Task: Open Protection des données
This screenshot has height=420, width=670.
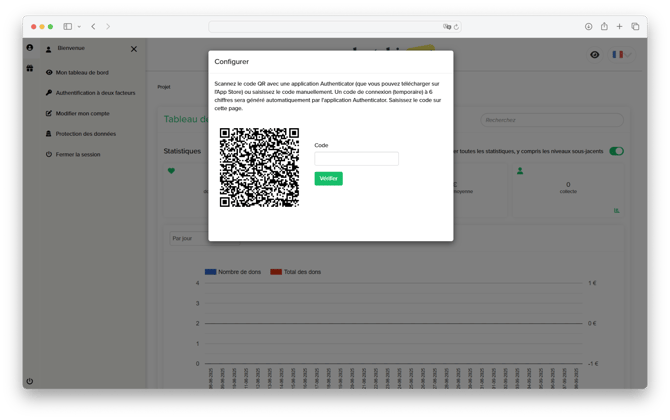Action: pyautogui.click(x=81, y=134)
